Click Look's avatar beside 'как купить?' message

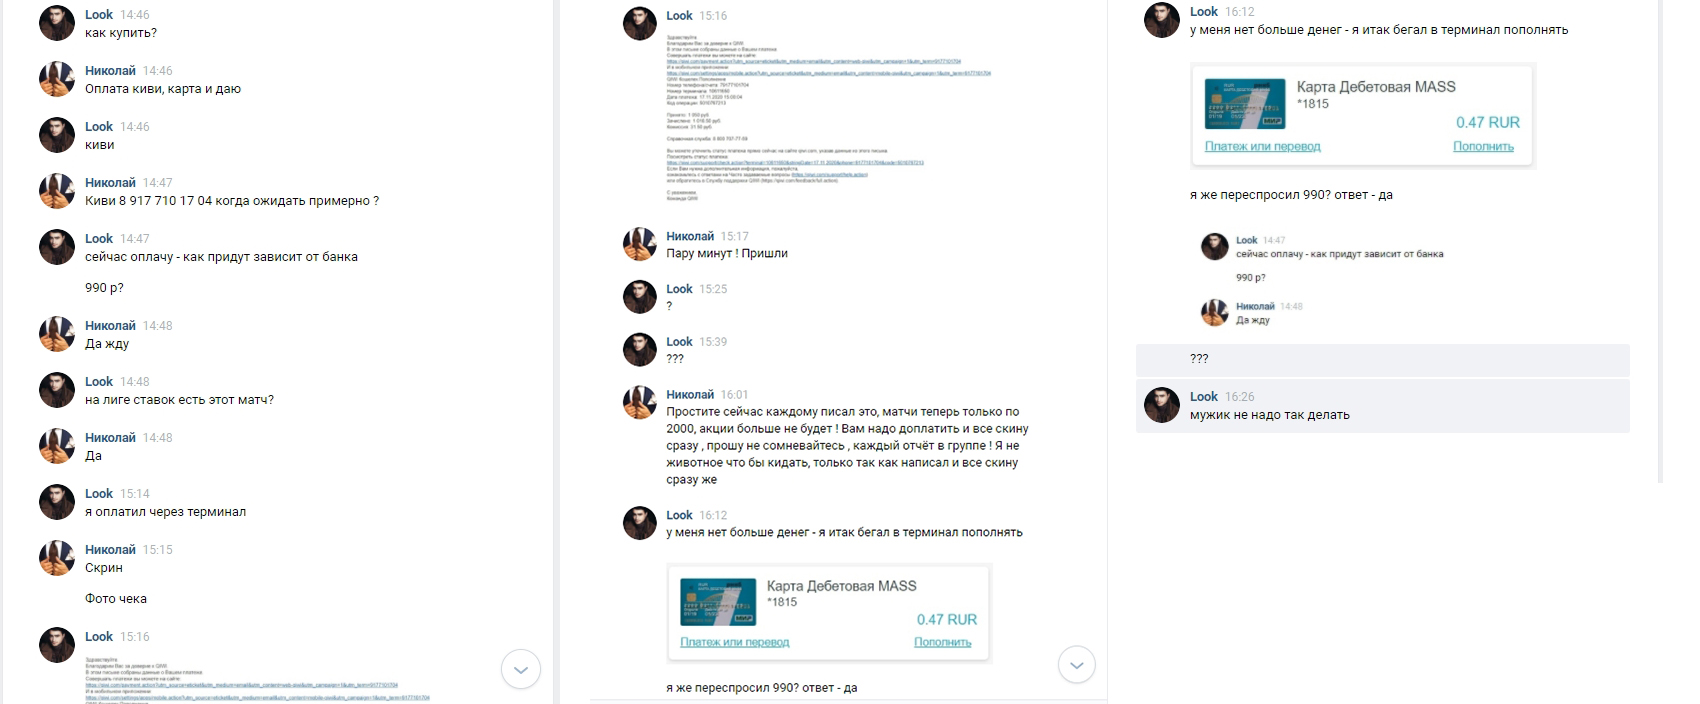point(57,23)
